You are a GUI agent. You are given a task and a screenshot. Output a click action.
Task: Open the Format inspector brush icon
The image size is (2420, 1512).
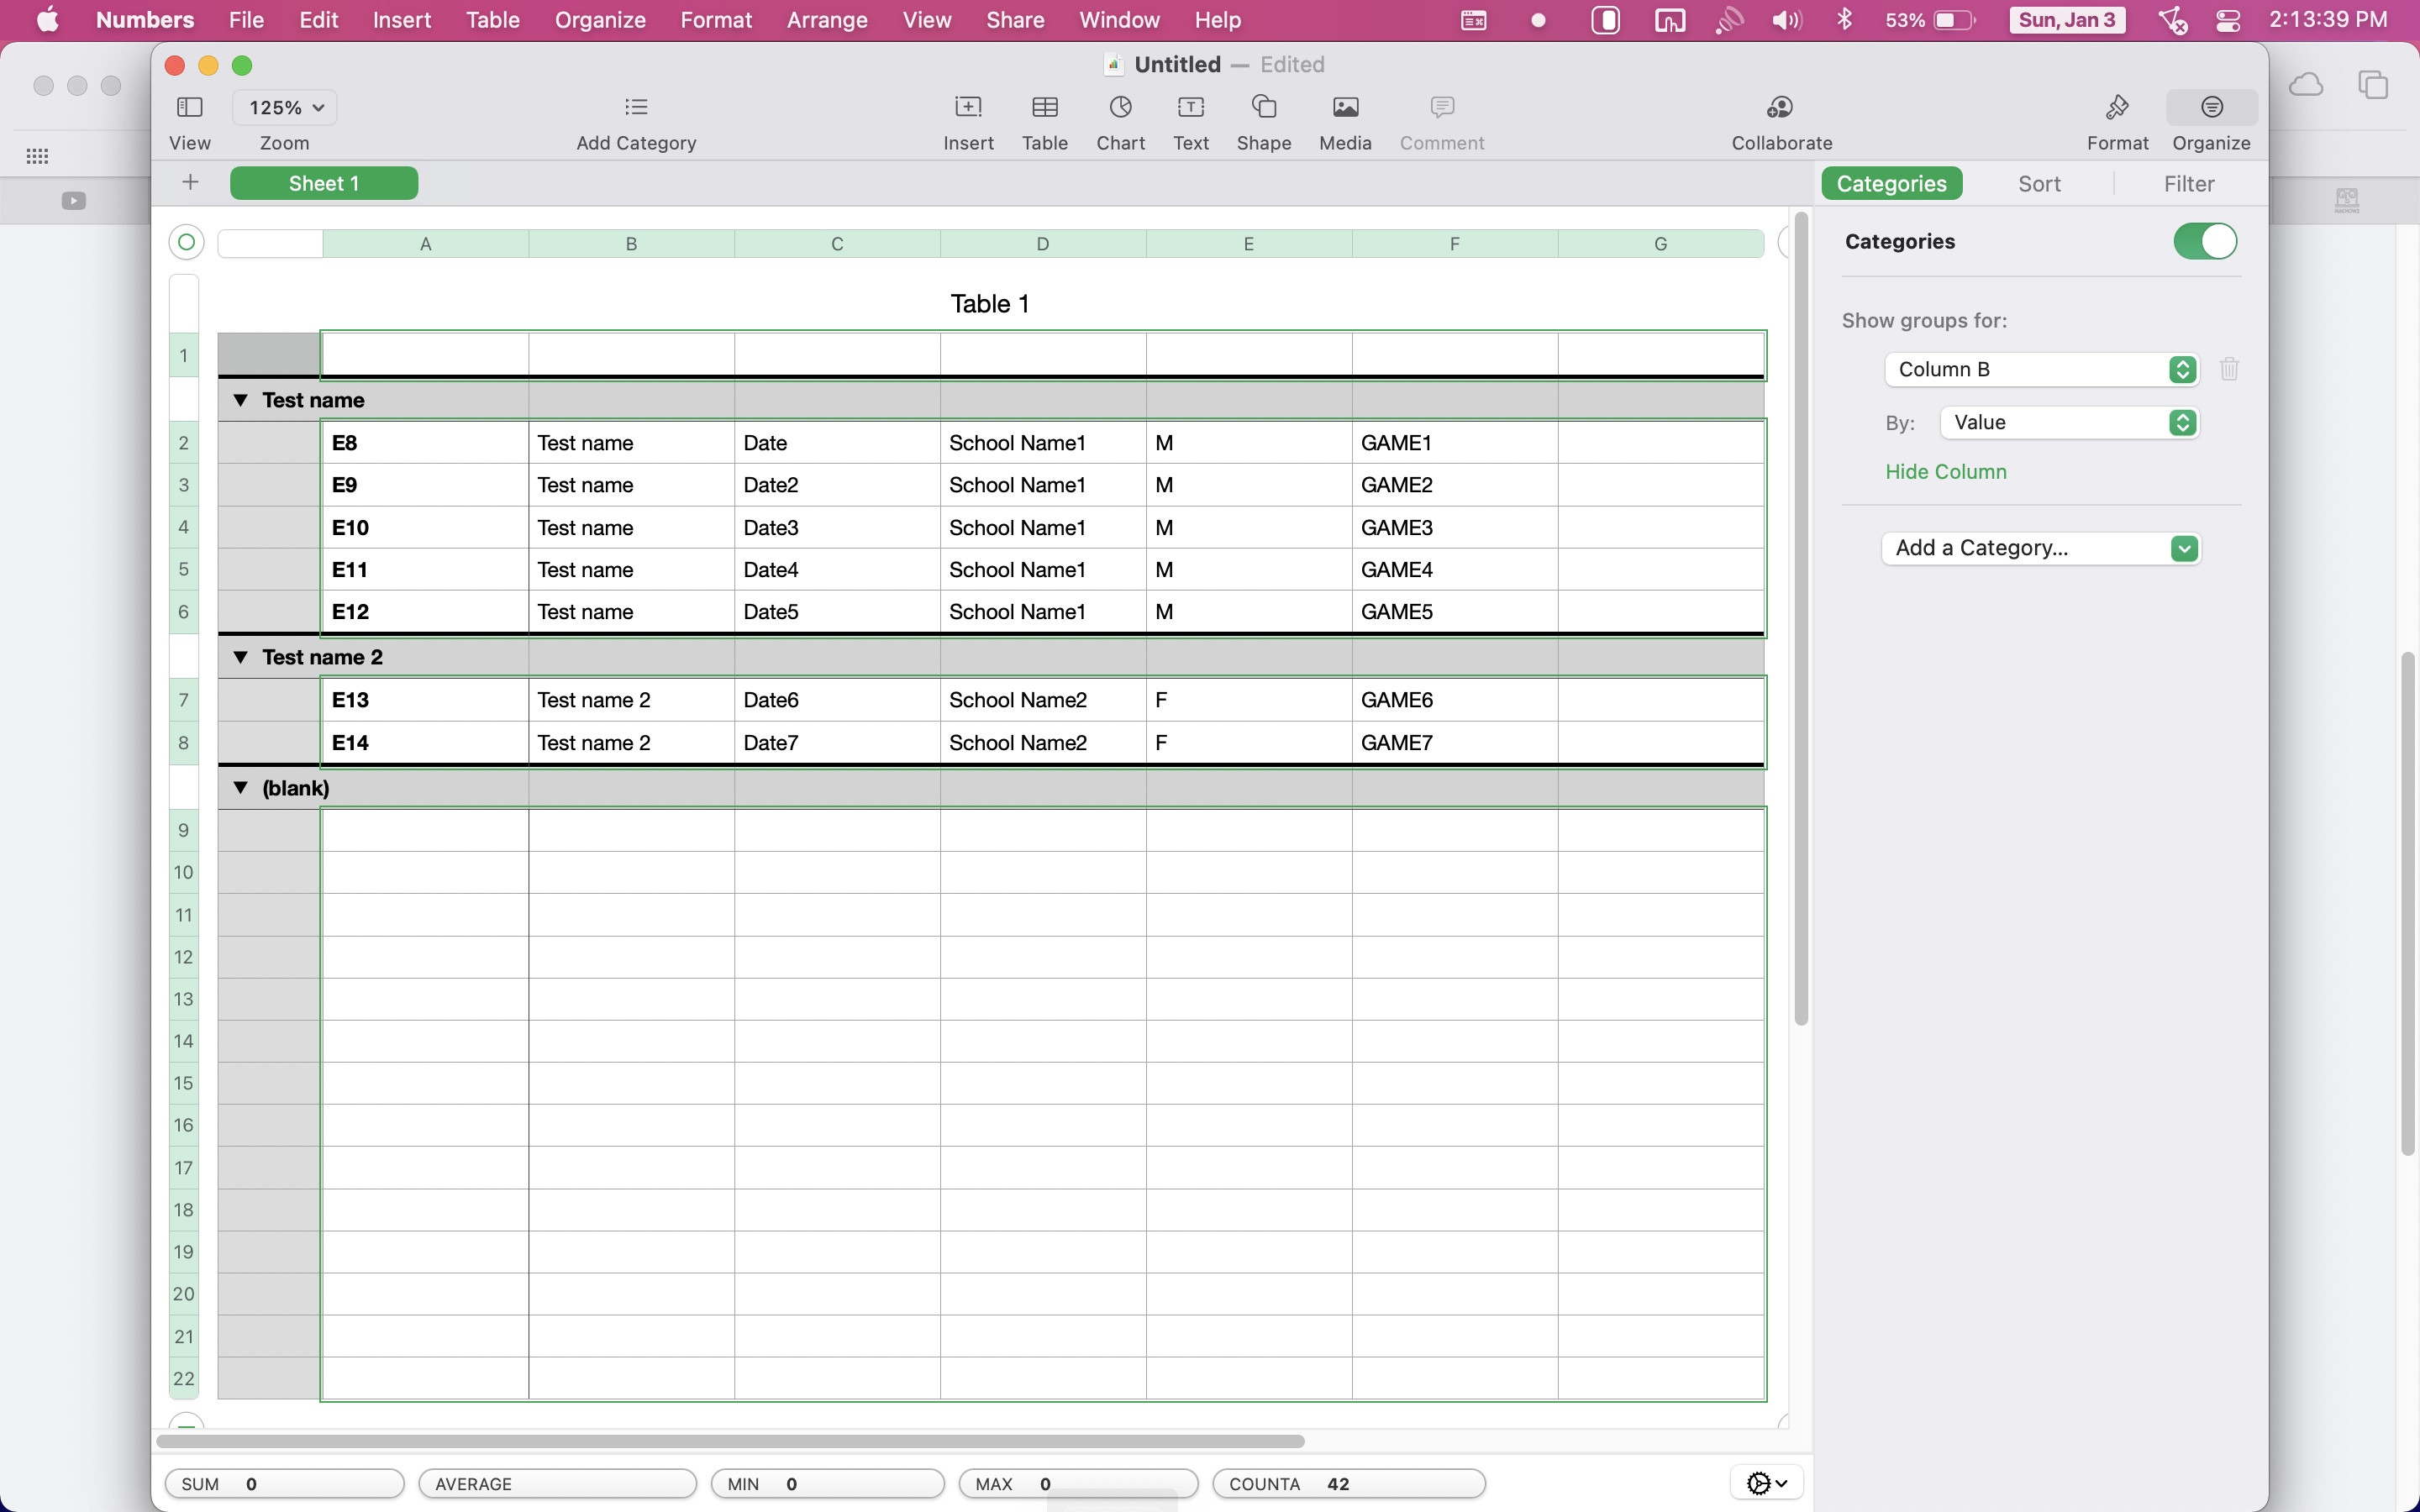[x=2116, y=108]
